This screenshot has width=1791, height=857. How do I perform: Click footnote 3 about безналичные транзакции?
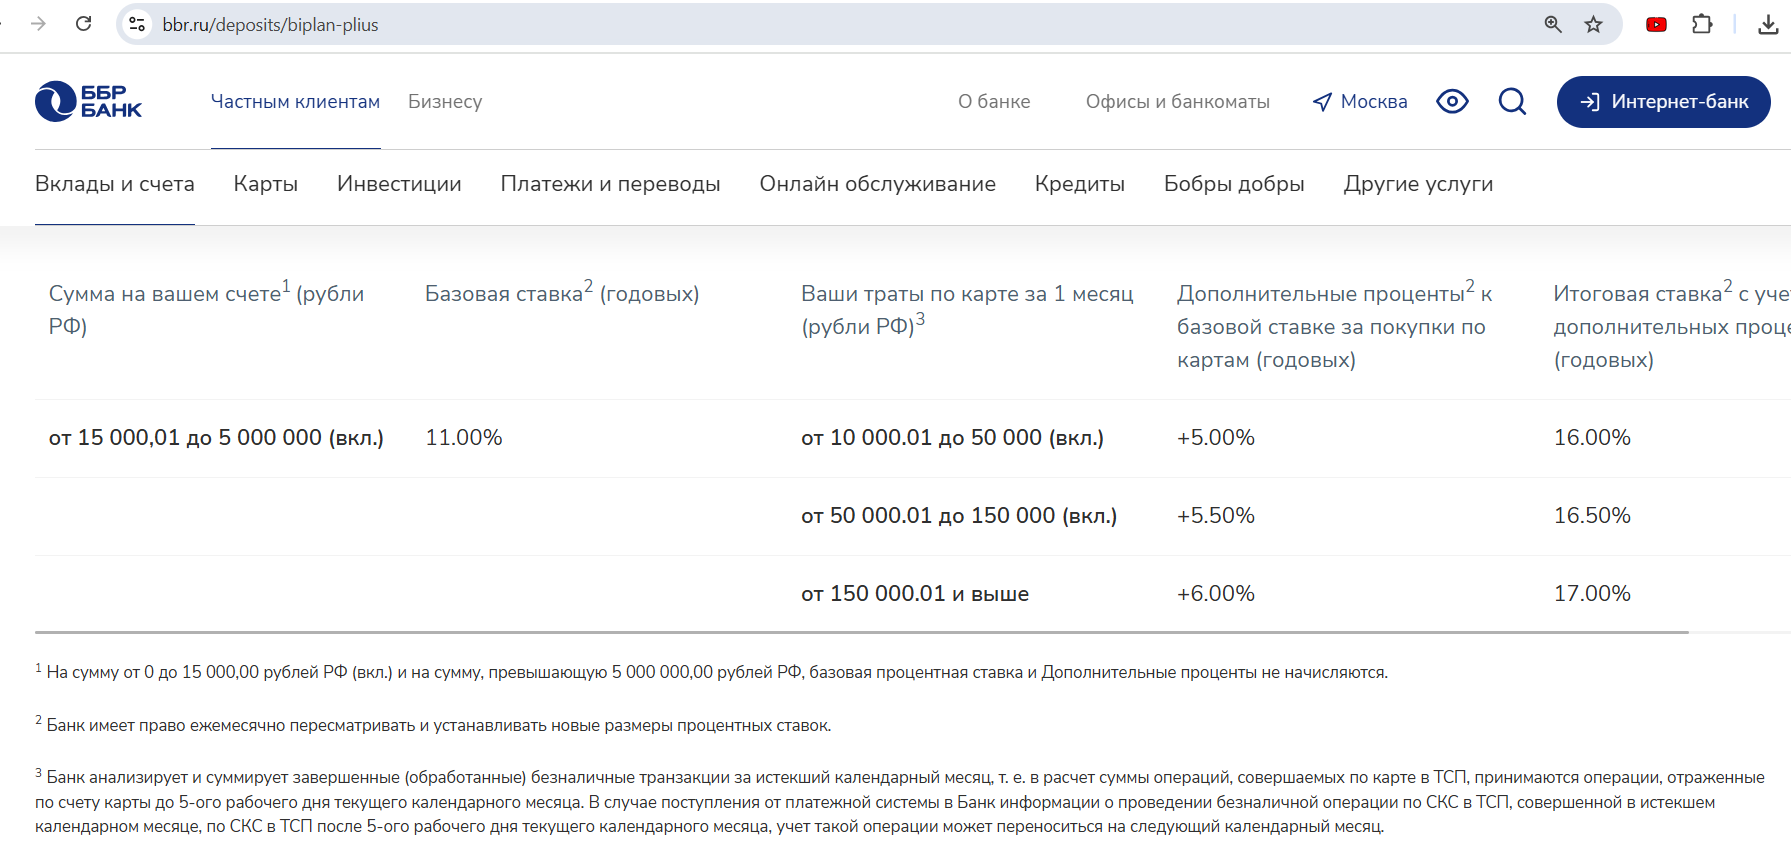coord(900,801)
